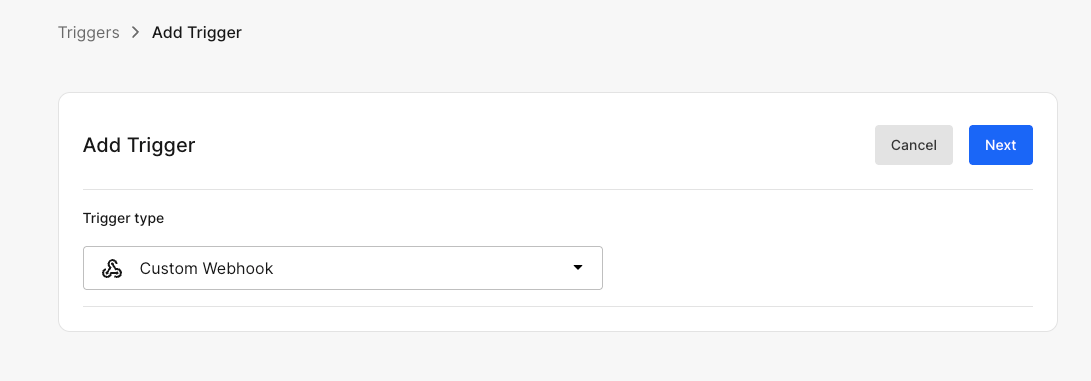The image size is (1091, 381).
Task: Cancel adding the trigger
Action: tap(914, 145)
